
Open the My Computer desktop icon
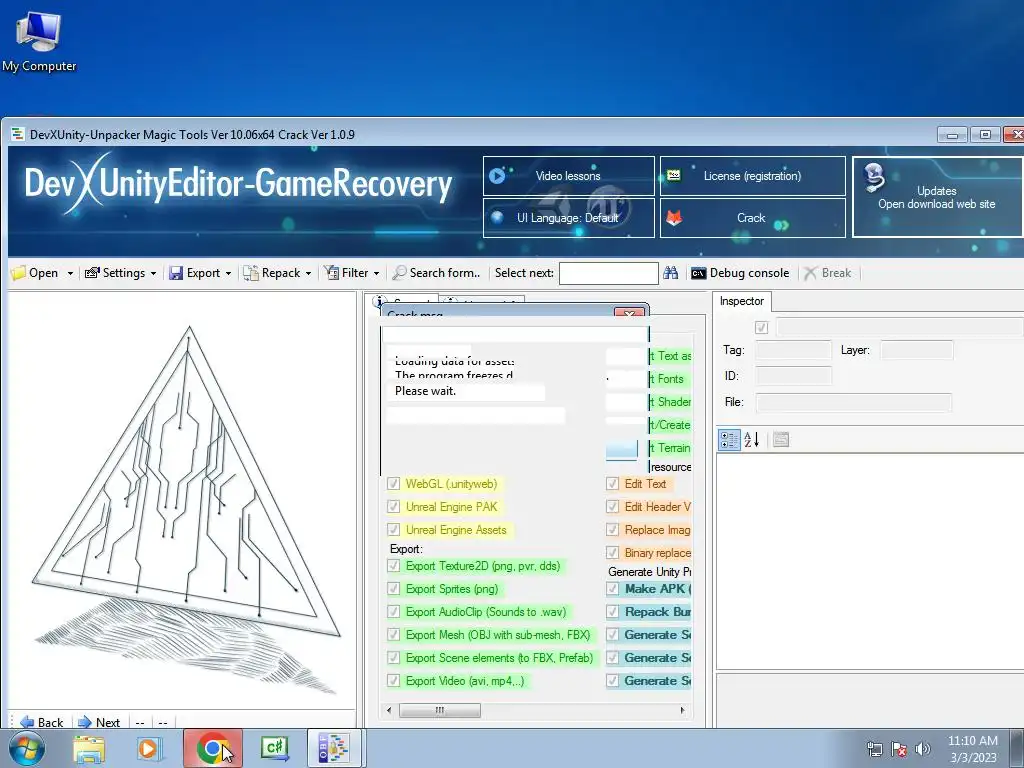[39, 40]
